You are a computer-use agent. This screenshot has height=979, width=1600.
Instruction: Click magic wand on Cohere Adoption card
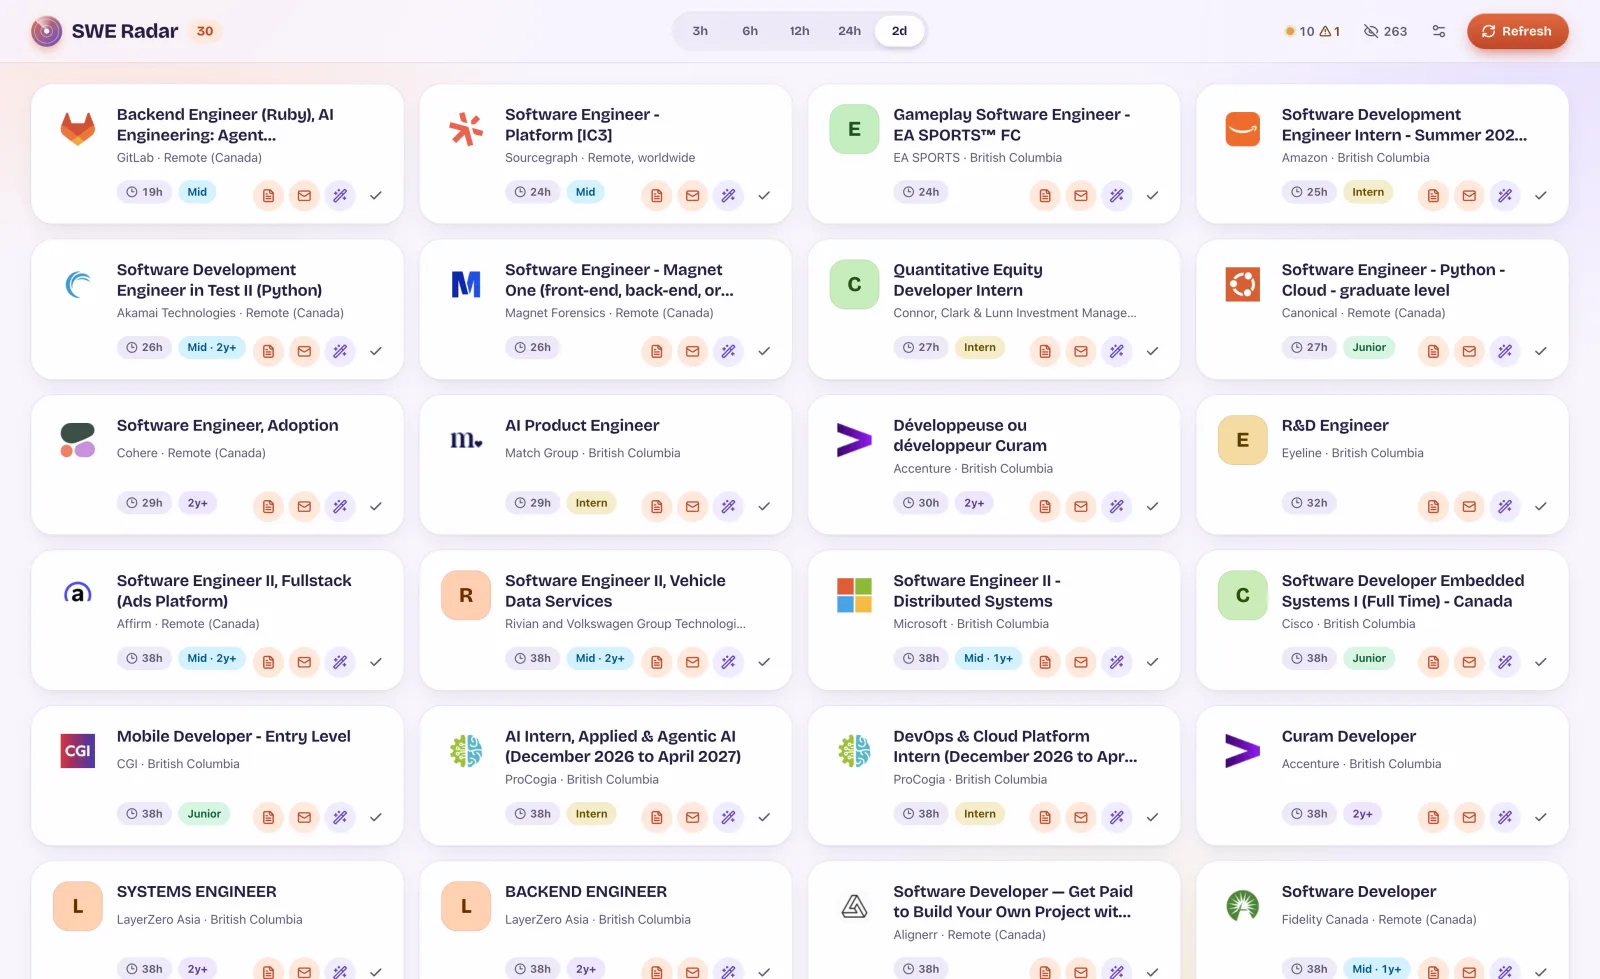tap(340, 507)
